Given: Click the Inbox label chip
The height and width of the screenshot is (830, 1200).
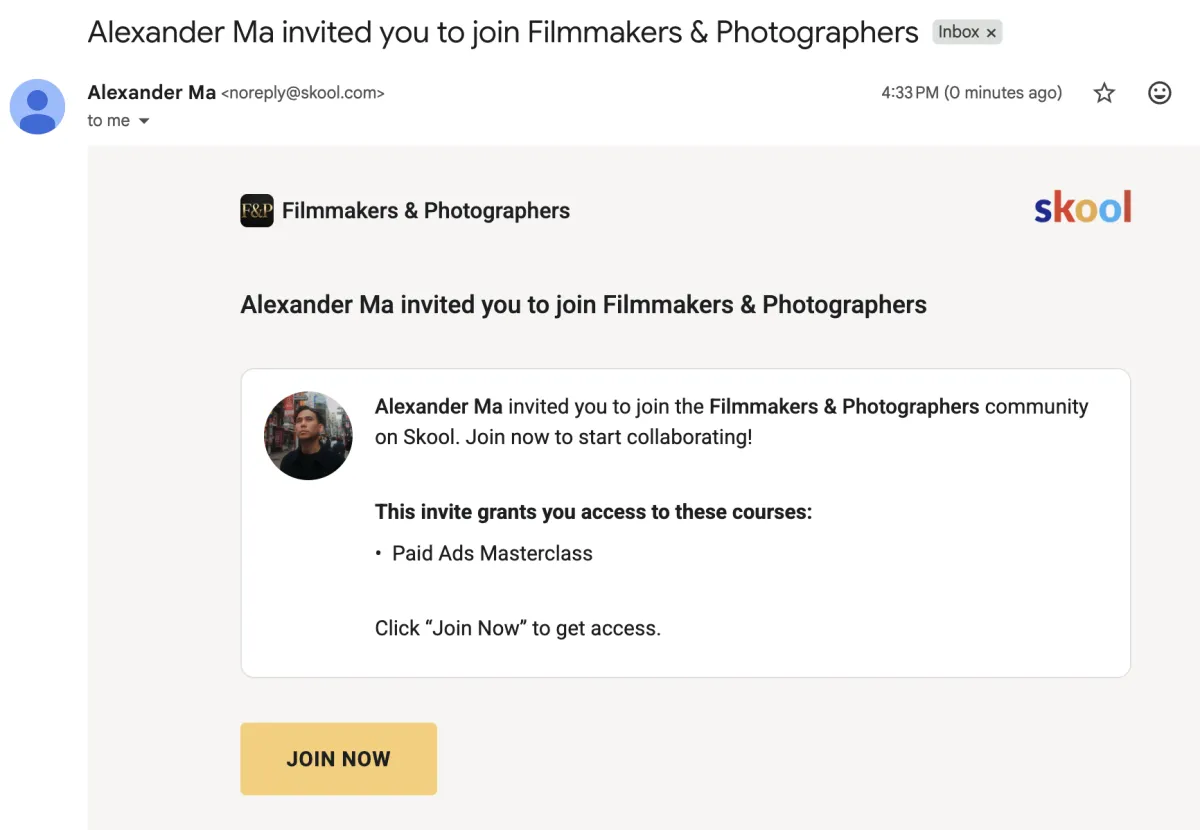Looking at the screenshot, I should [x=958, y=32].
